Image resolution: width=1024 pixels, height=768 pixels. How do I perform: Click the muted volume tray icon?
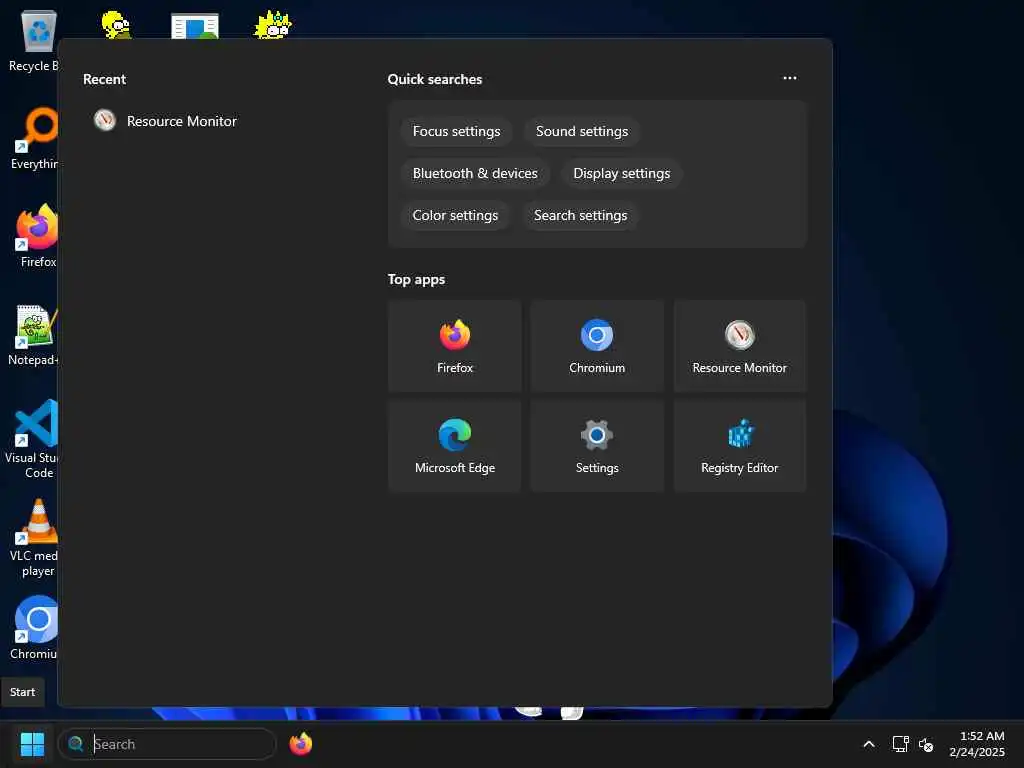[925, 744]
